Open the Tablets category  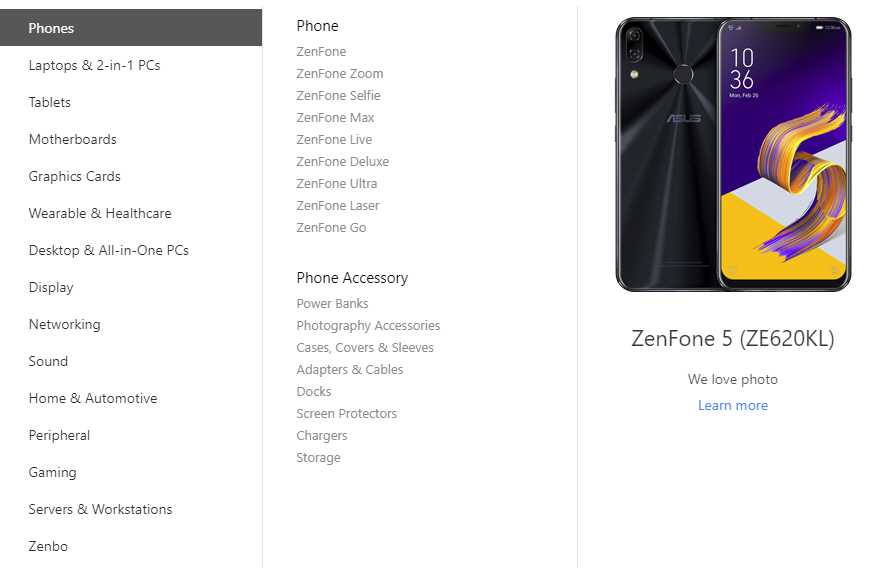tap(50, 102)
